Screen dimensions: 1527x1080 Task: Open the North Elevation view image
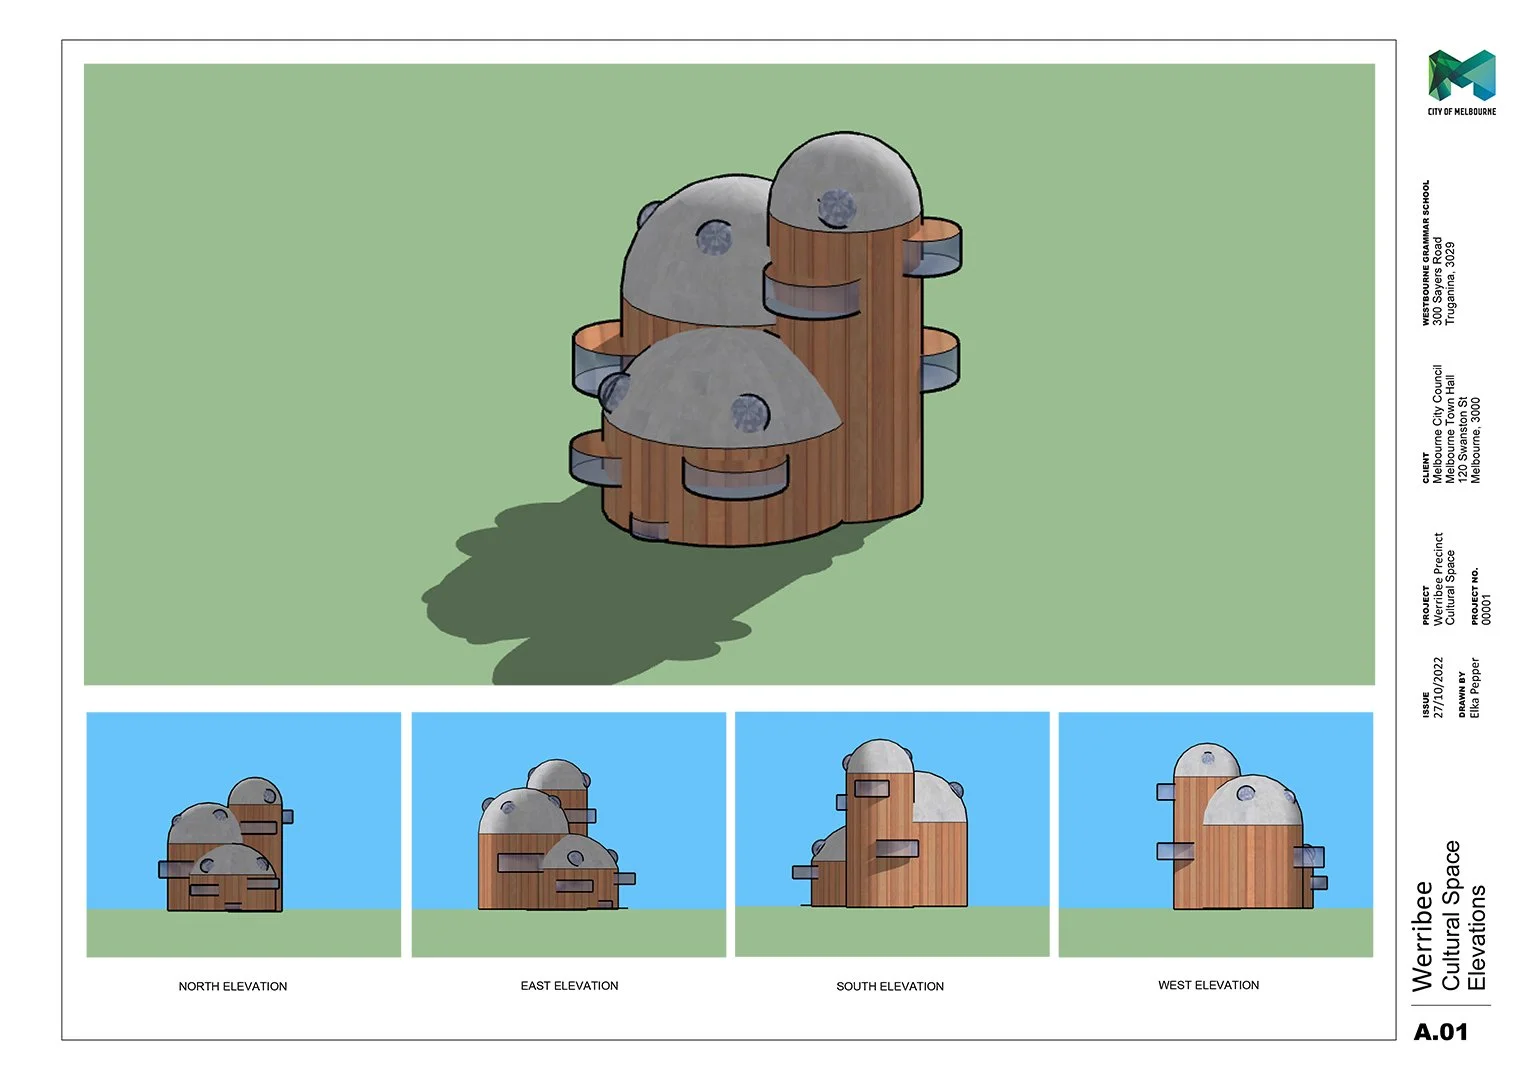click(244, 834)
